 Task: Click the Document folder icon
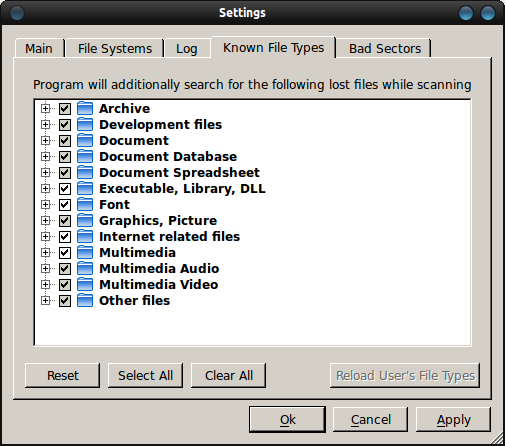(x=85, y=140)
